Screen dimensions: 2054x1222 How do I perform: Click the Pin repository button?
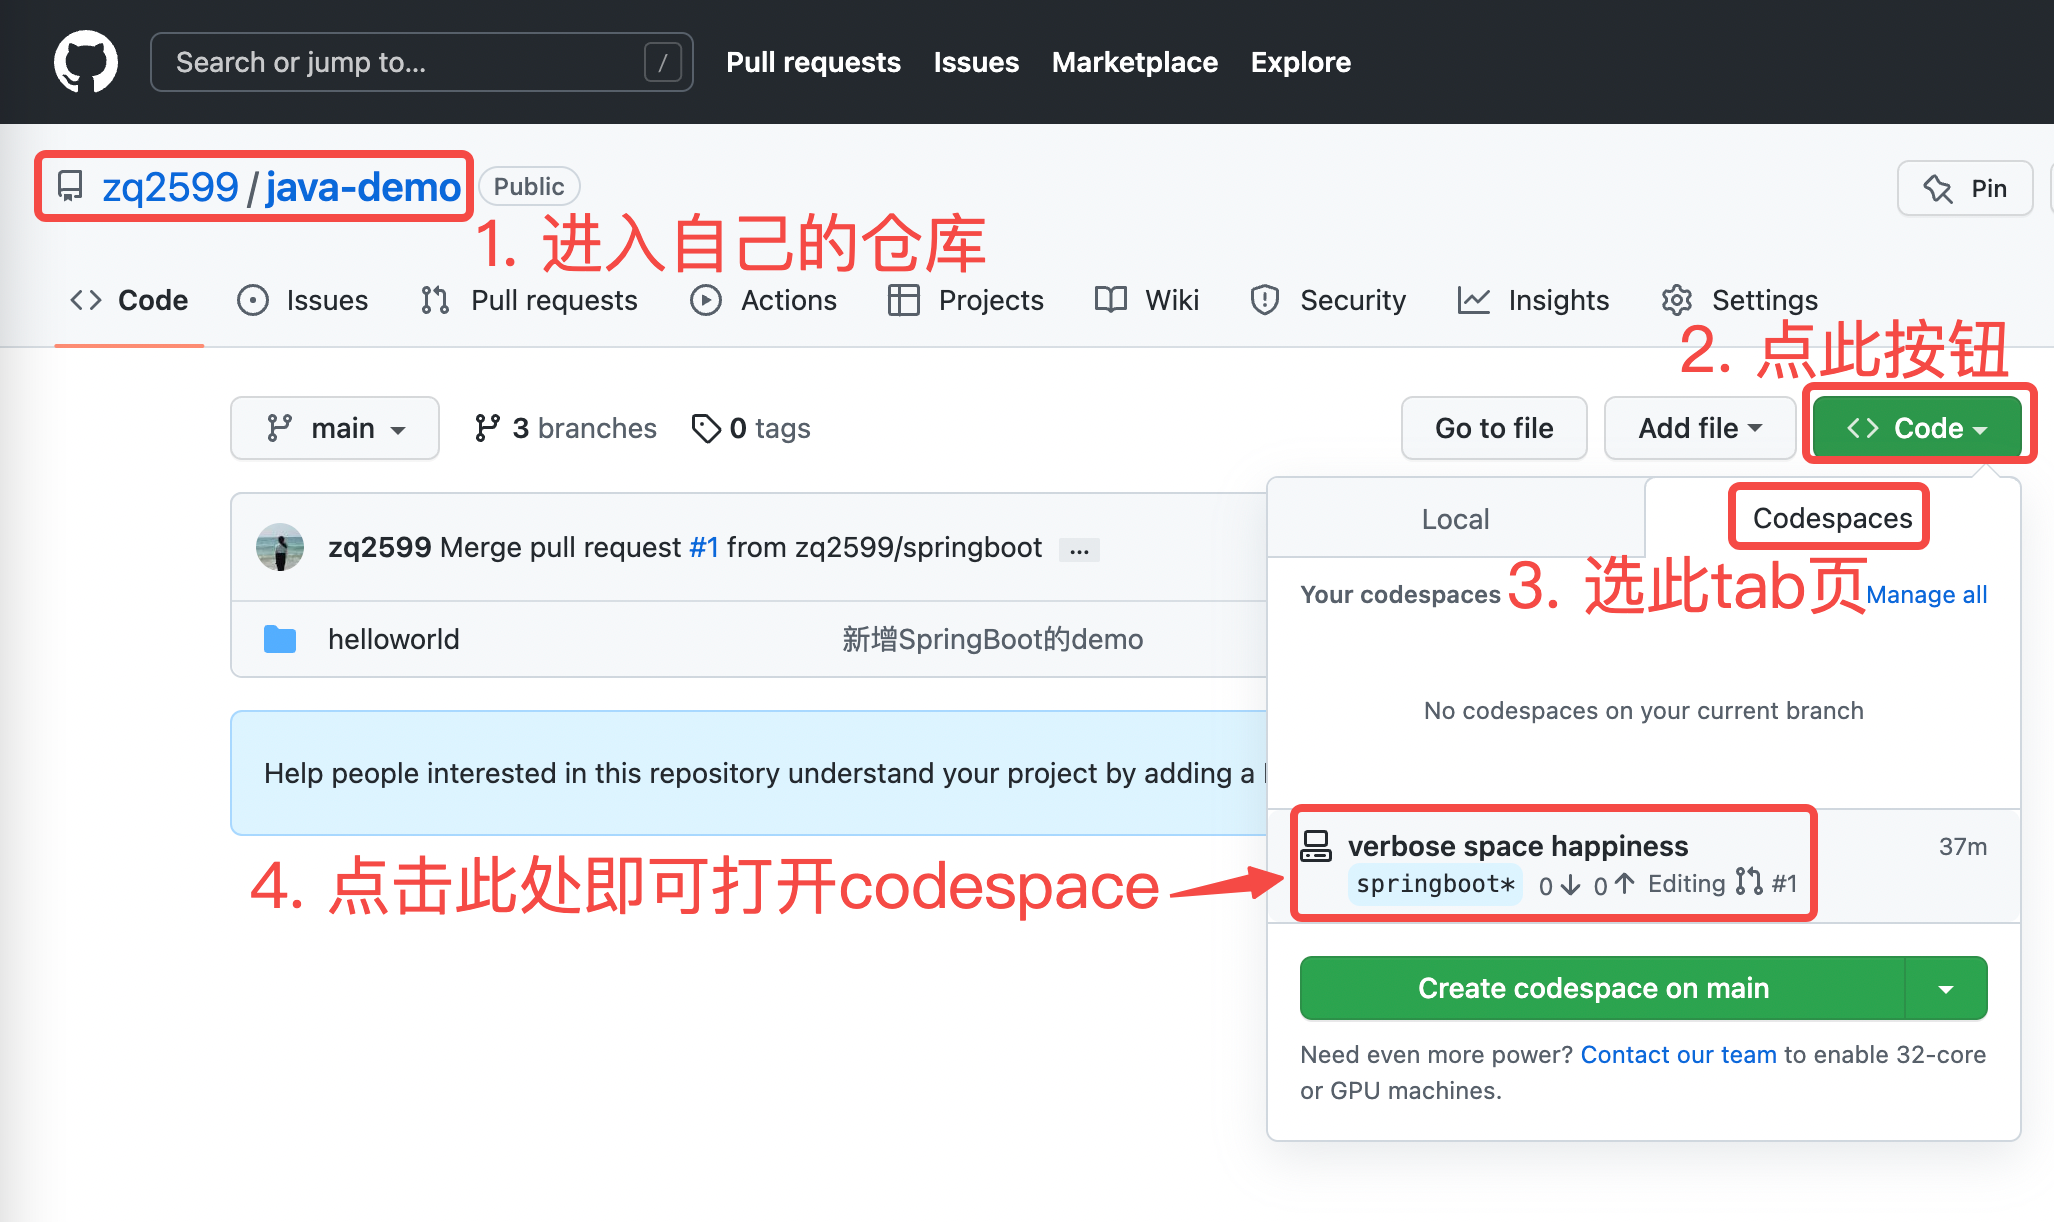click(1964, 186)
